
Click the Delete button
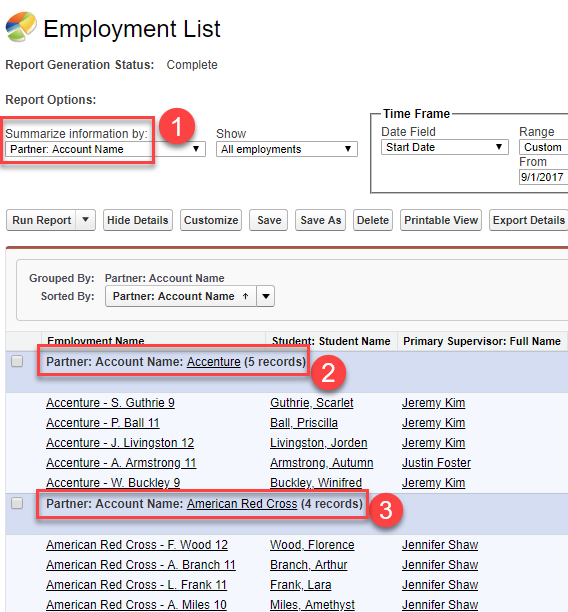(x=373, y=220)
